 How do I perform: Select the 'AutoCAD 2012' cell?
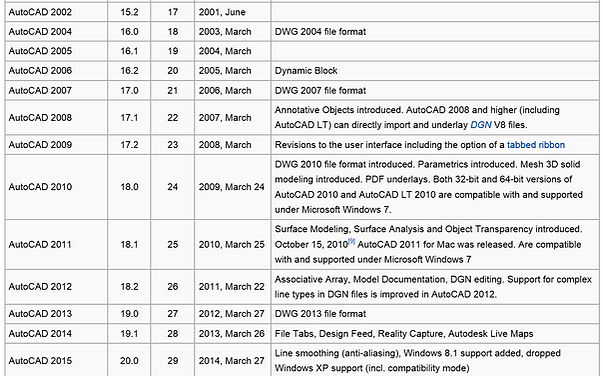point(56,287)
